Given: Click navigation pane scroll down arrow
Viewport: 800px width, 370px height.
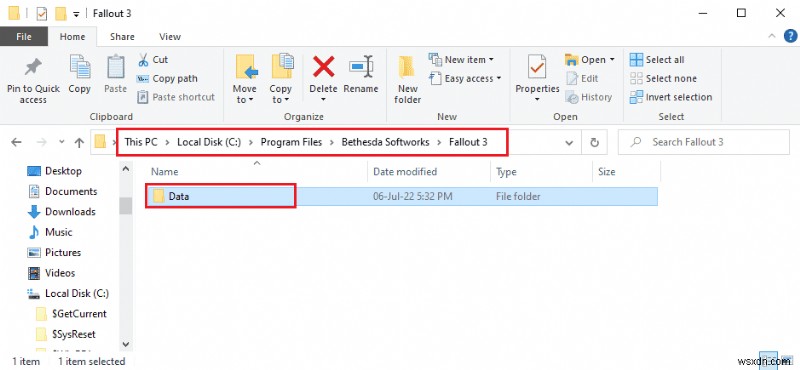Looking at the screenshot, I should point(126,344).
